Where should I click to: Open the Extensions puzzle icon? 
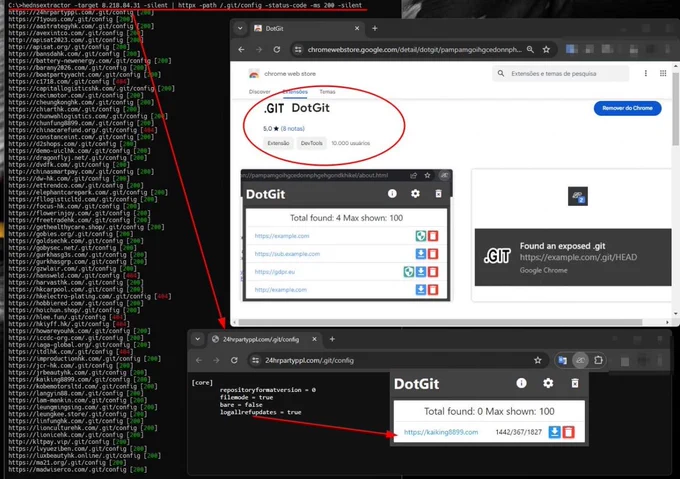coord(598,360)
